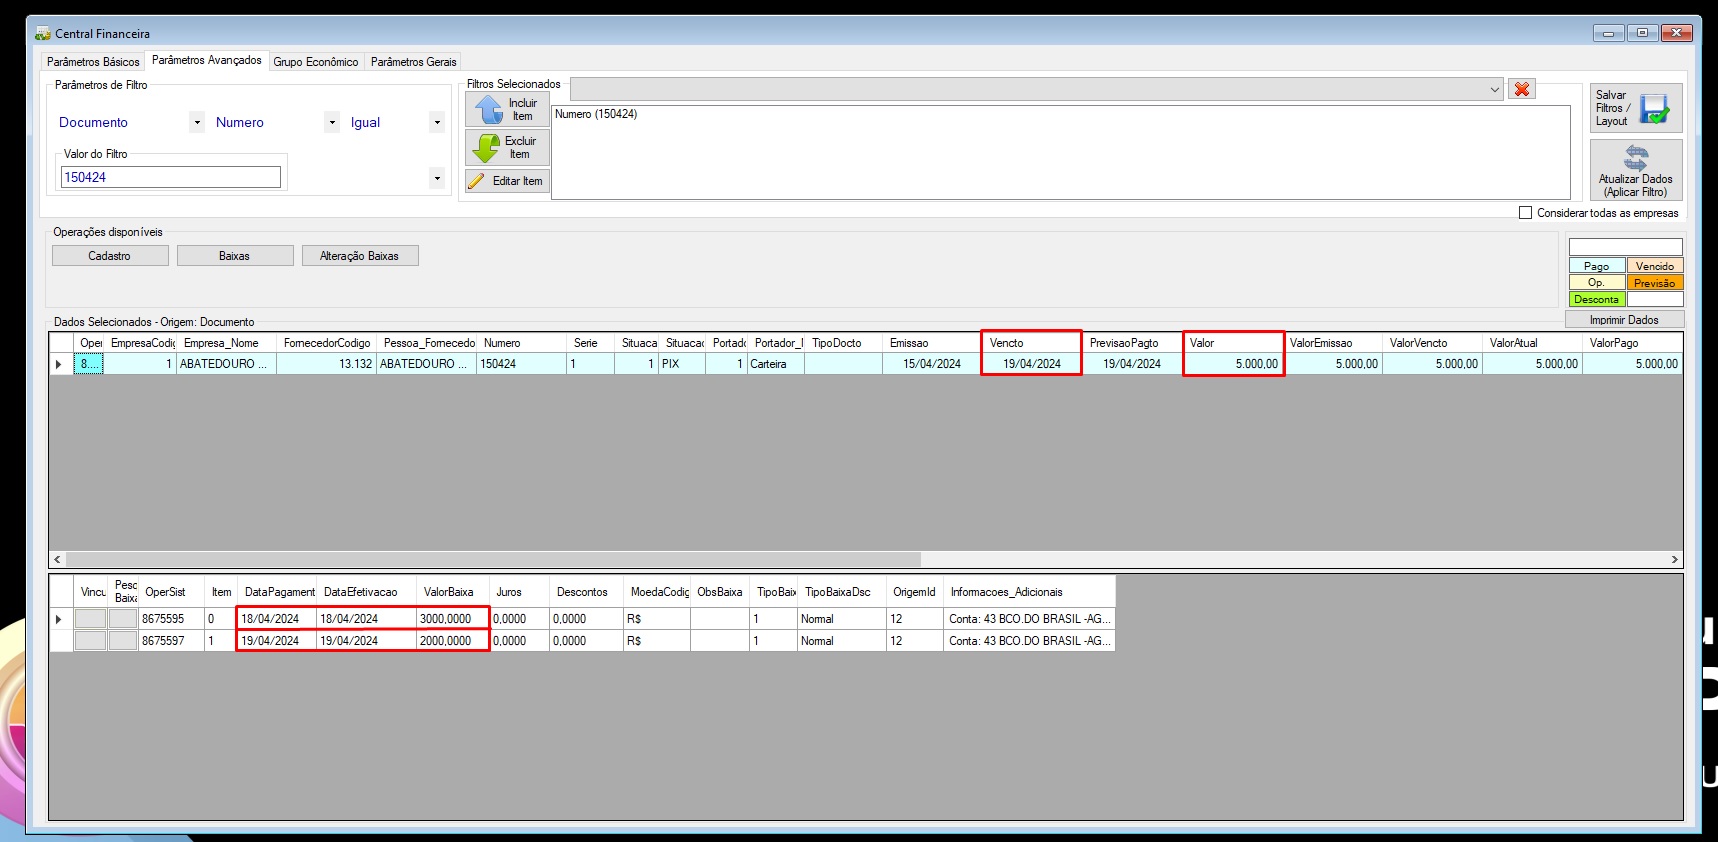Toggle Vincu checkbox for baixa 8675595
This screenshot has height=842, width=1718.
coord(91,619)
